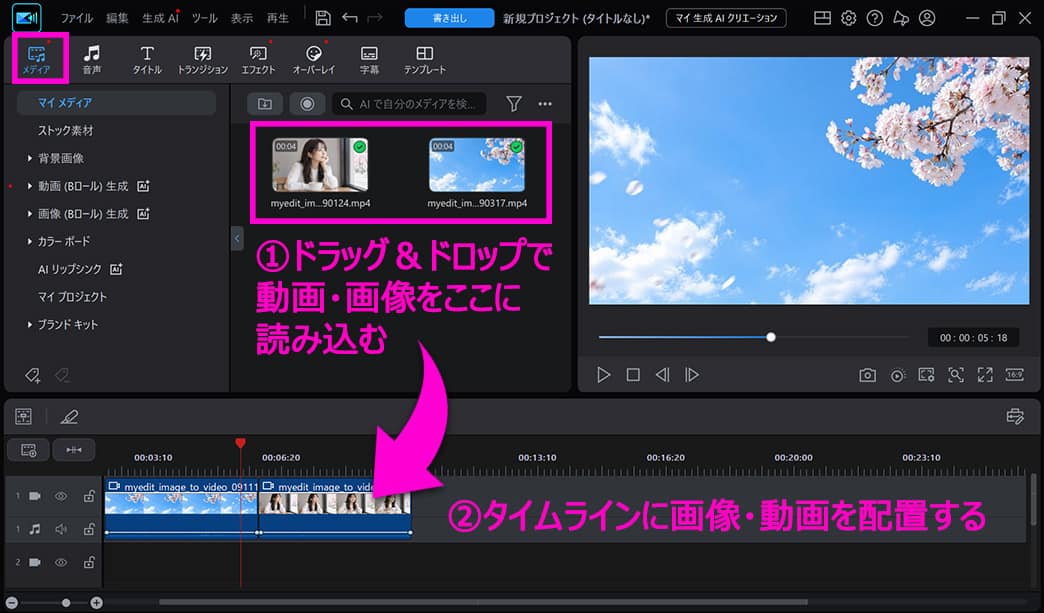Expand 画像 (Bロール) 生成 category

(30, 214)
